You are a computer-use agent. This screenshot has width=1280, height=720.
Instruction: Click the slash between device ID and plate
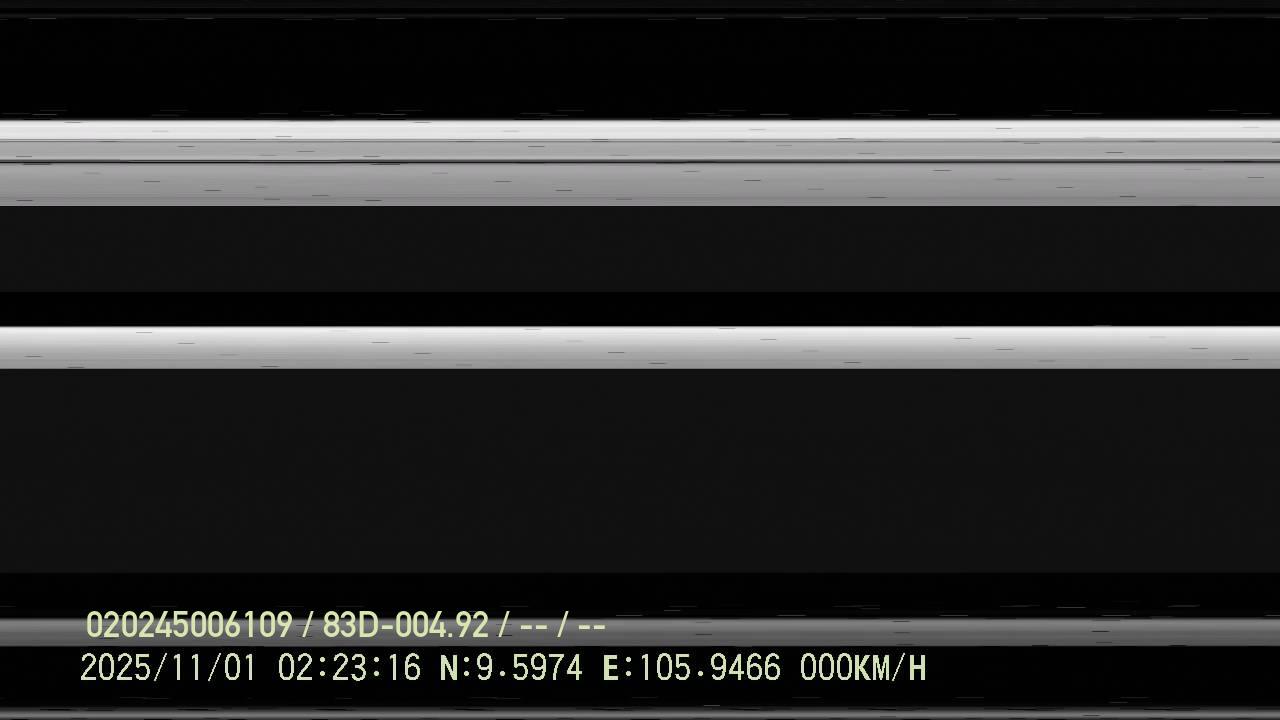pos(307,627)
